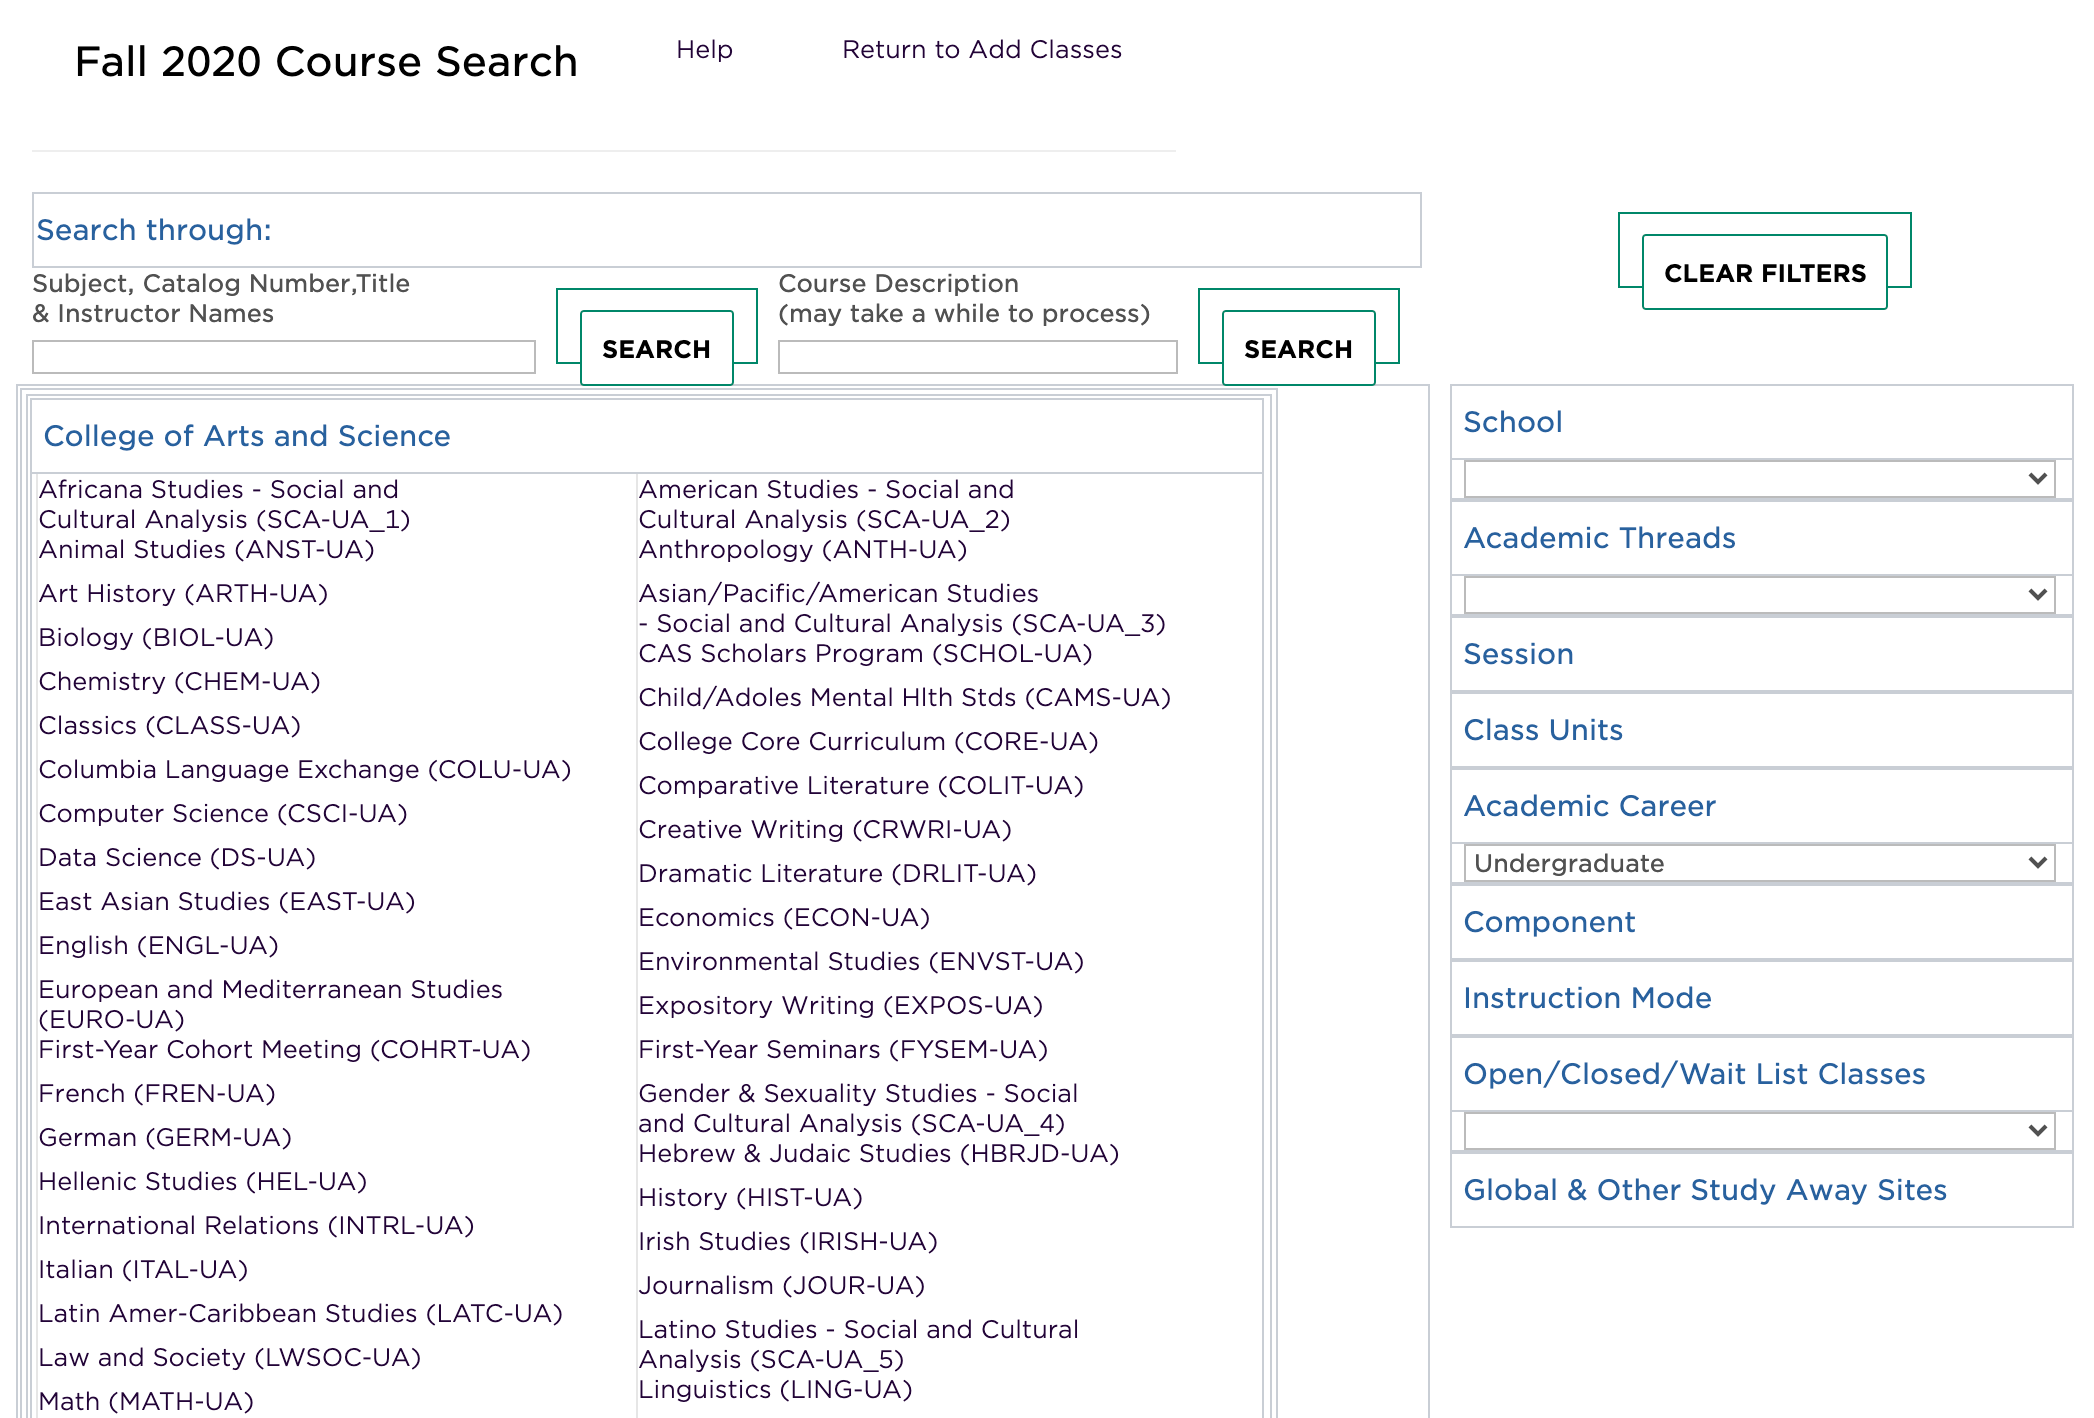Image resolution: width=2094 pixels, height=1418 pixels.
Task: Focus the Course Description search input
Action: click(x=978, y=357)
